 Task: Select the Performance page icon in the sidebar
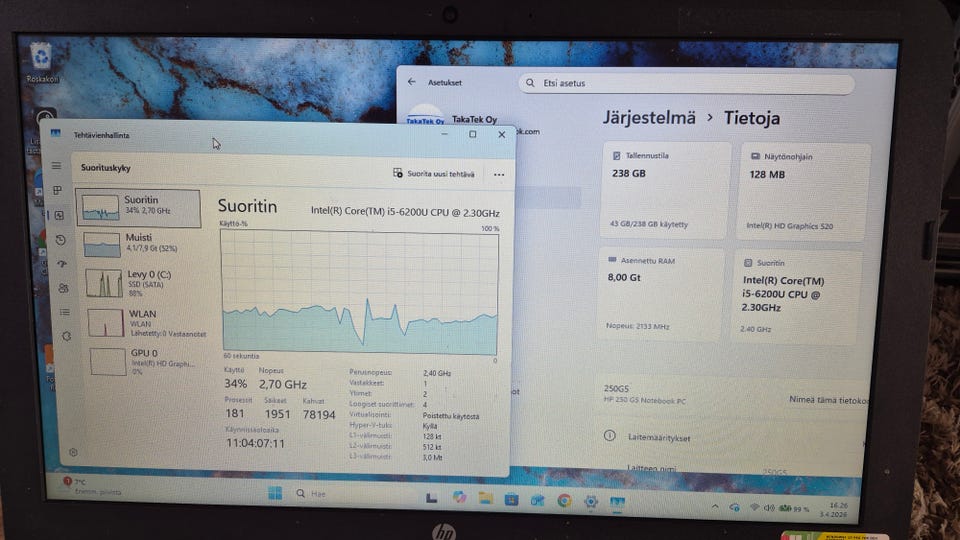point(59,215)
